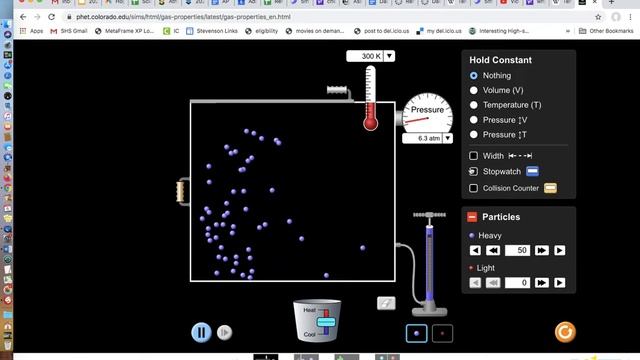This screenshot has width=640, height=360.
Task: Click the stopwatch icon beside the Stopwatch label
Action: pos(532,171)
